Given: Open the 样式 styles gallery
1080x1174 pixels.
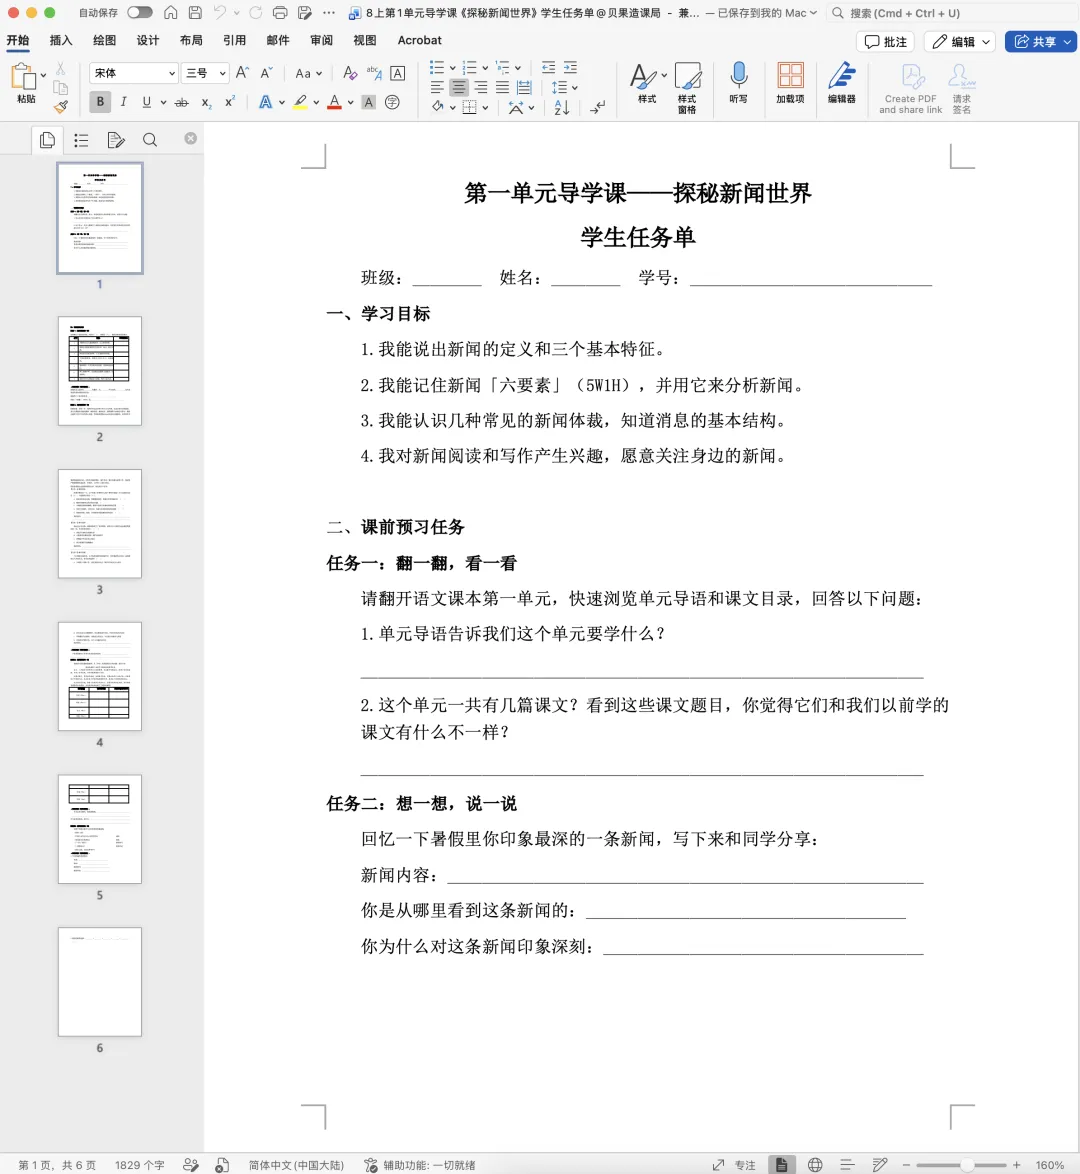Looking at the screenshot, I should [x=647, y=82].
